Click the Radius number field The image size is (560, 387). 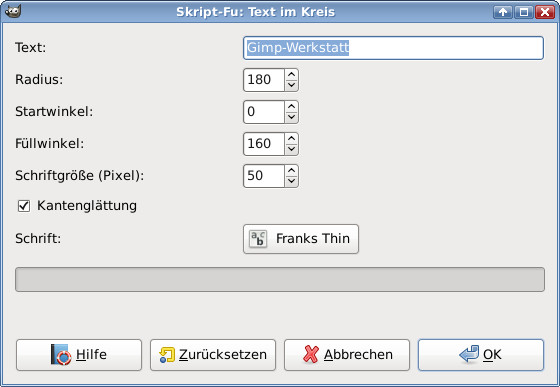click(264, 80)
